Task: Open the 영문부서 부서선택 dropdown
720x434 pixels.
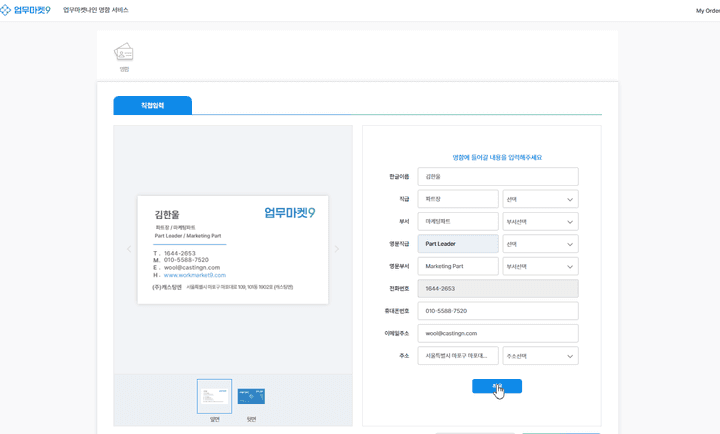Action: coord(540,266)
